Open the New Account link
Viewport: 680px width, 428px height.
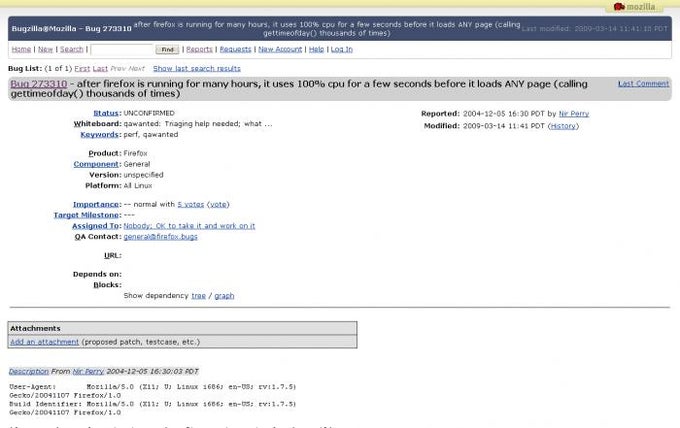pos(280,49)
